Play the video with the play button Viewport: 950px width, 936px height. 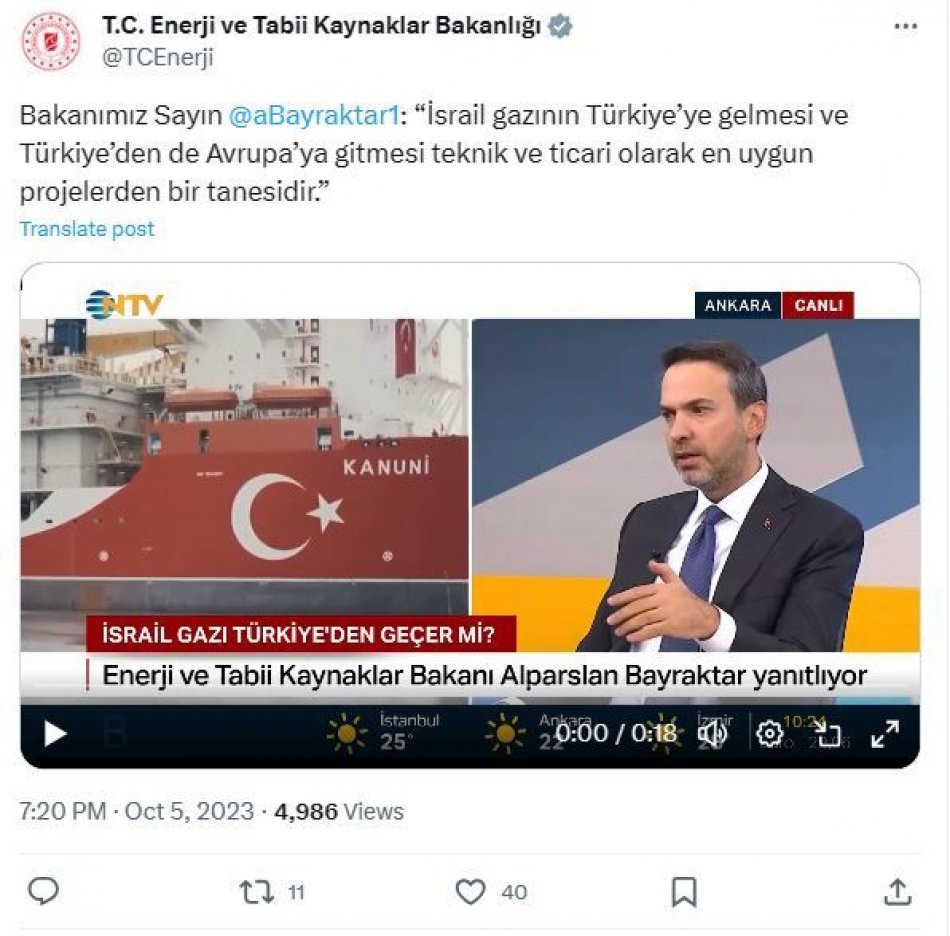(x=56, y=734)
